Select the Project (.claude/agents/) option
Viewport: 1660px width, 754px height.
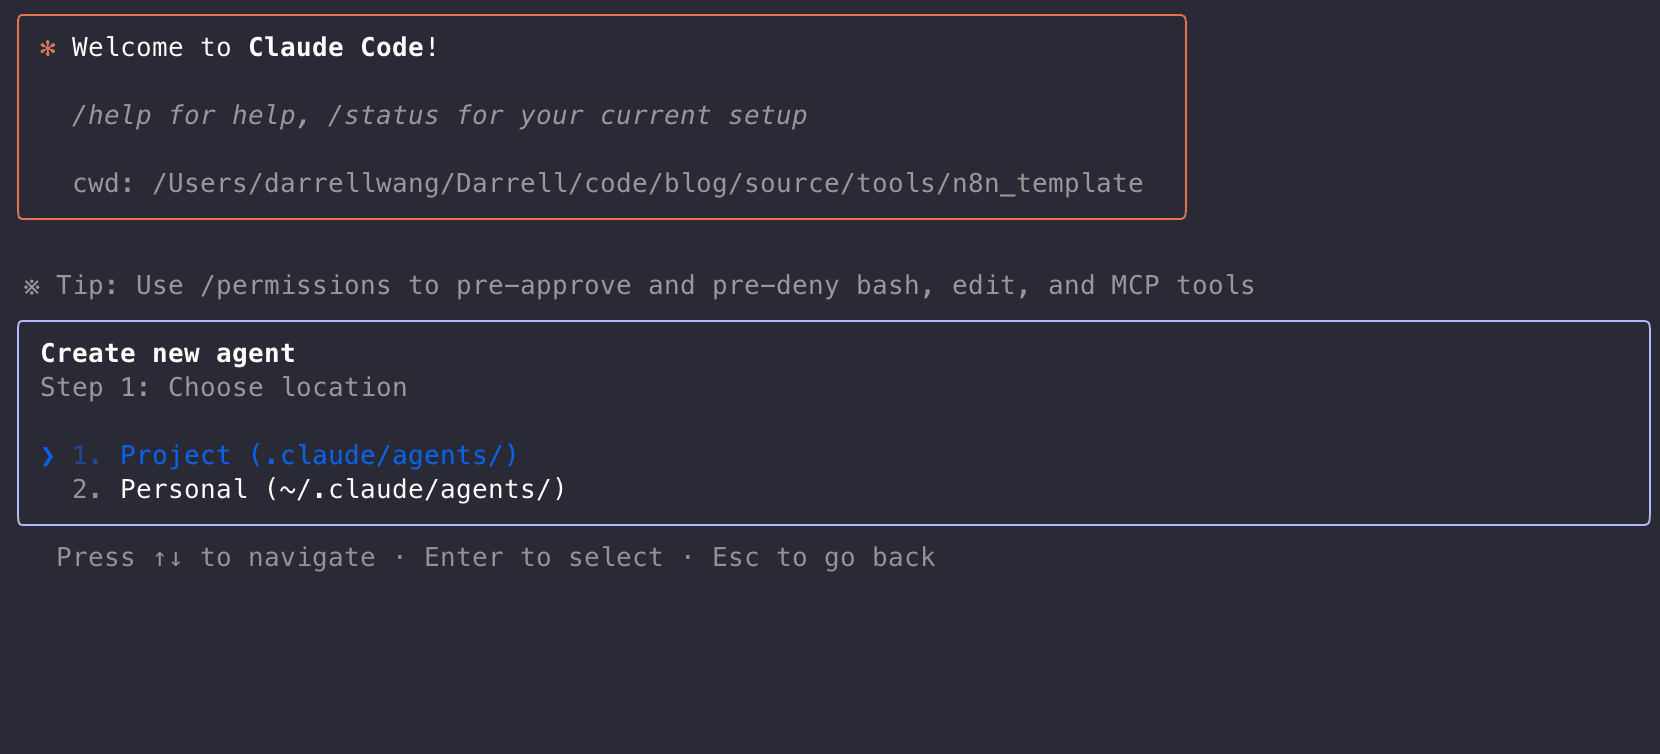(318, 456)
